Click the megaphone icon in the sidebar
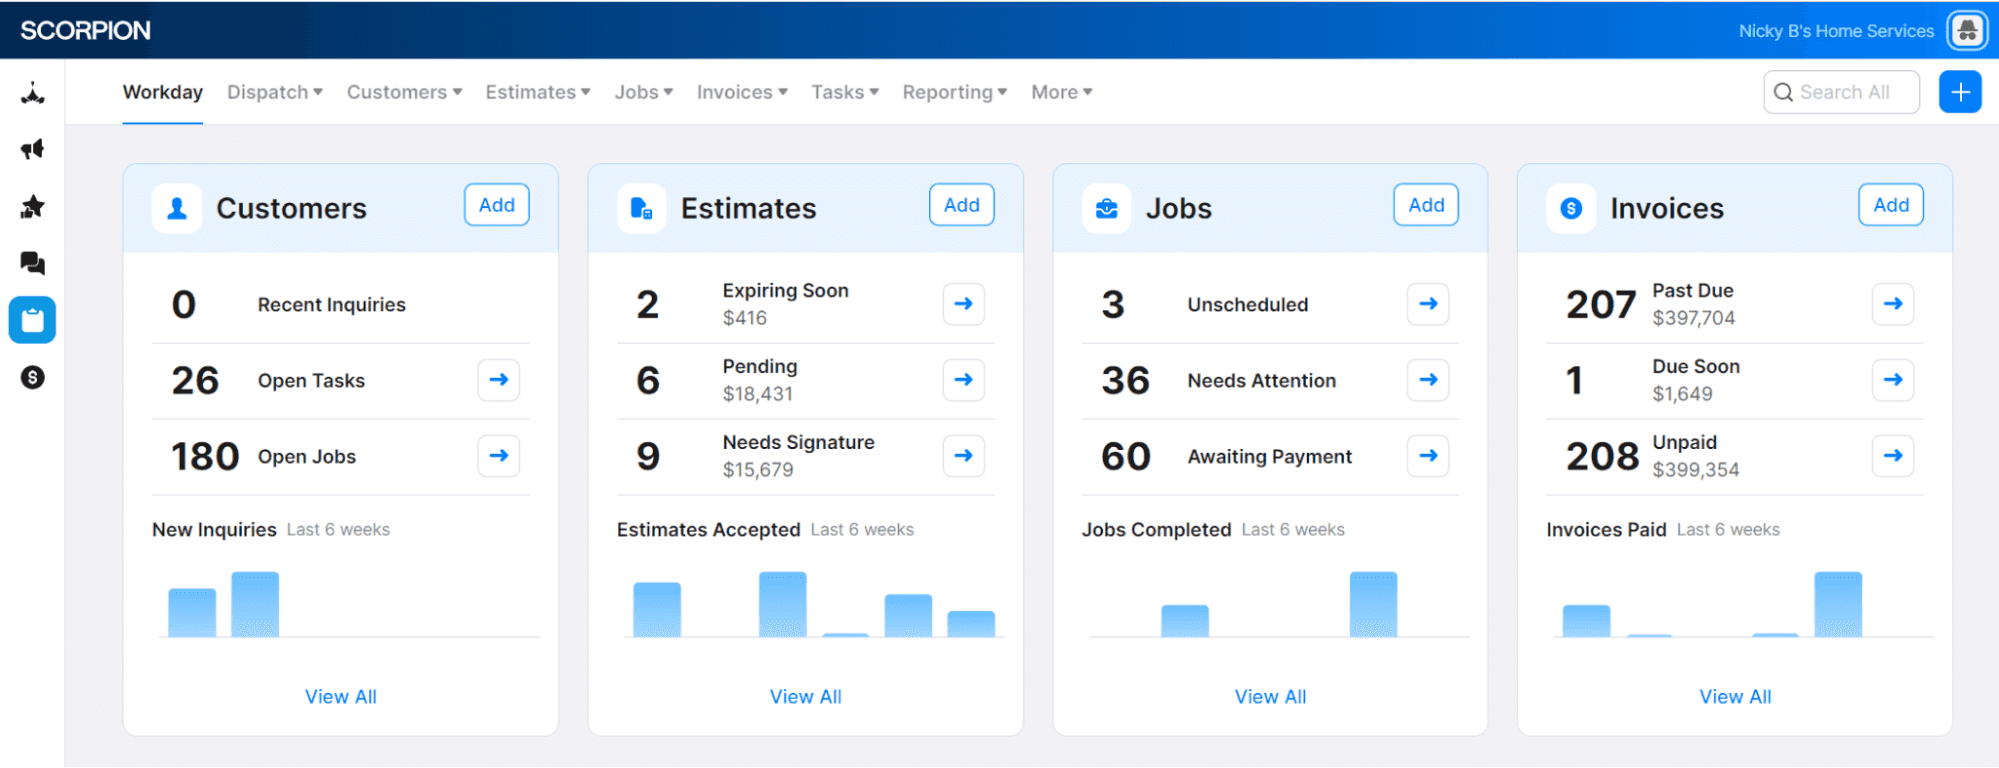Image resolution: width=1999 pixels, height=768 pixels. [x=32, y=150]
